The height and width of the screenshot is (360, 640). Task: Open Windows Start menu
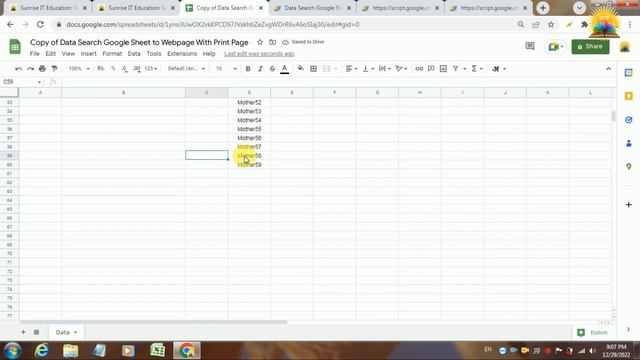click(12, 351)
